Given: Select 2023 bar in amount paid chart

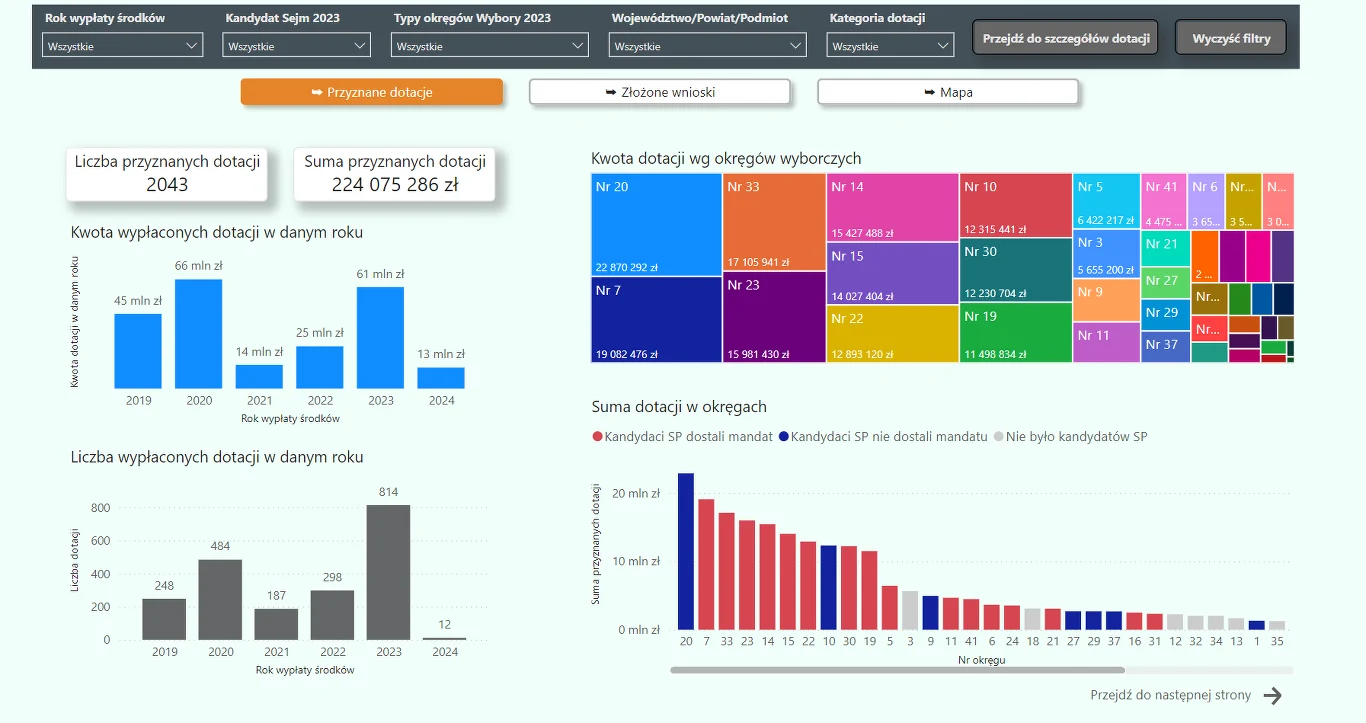Looking at the screenshot, I should (380, 338).
